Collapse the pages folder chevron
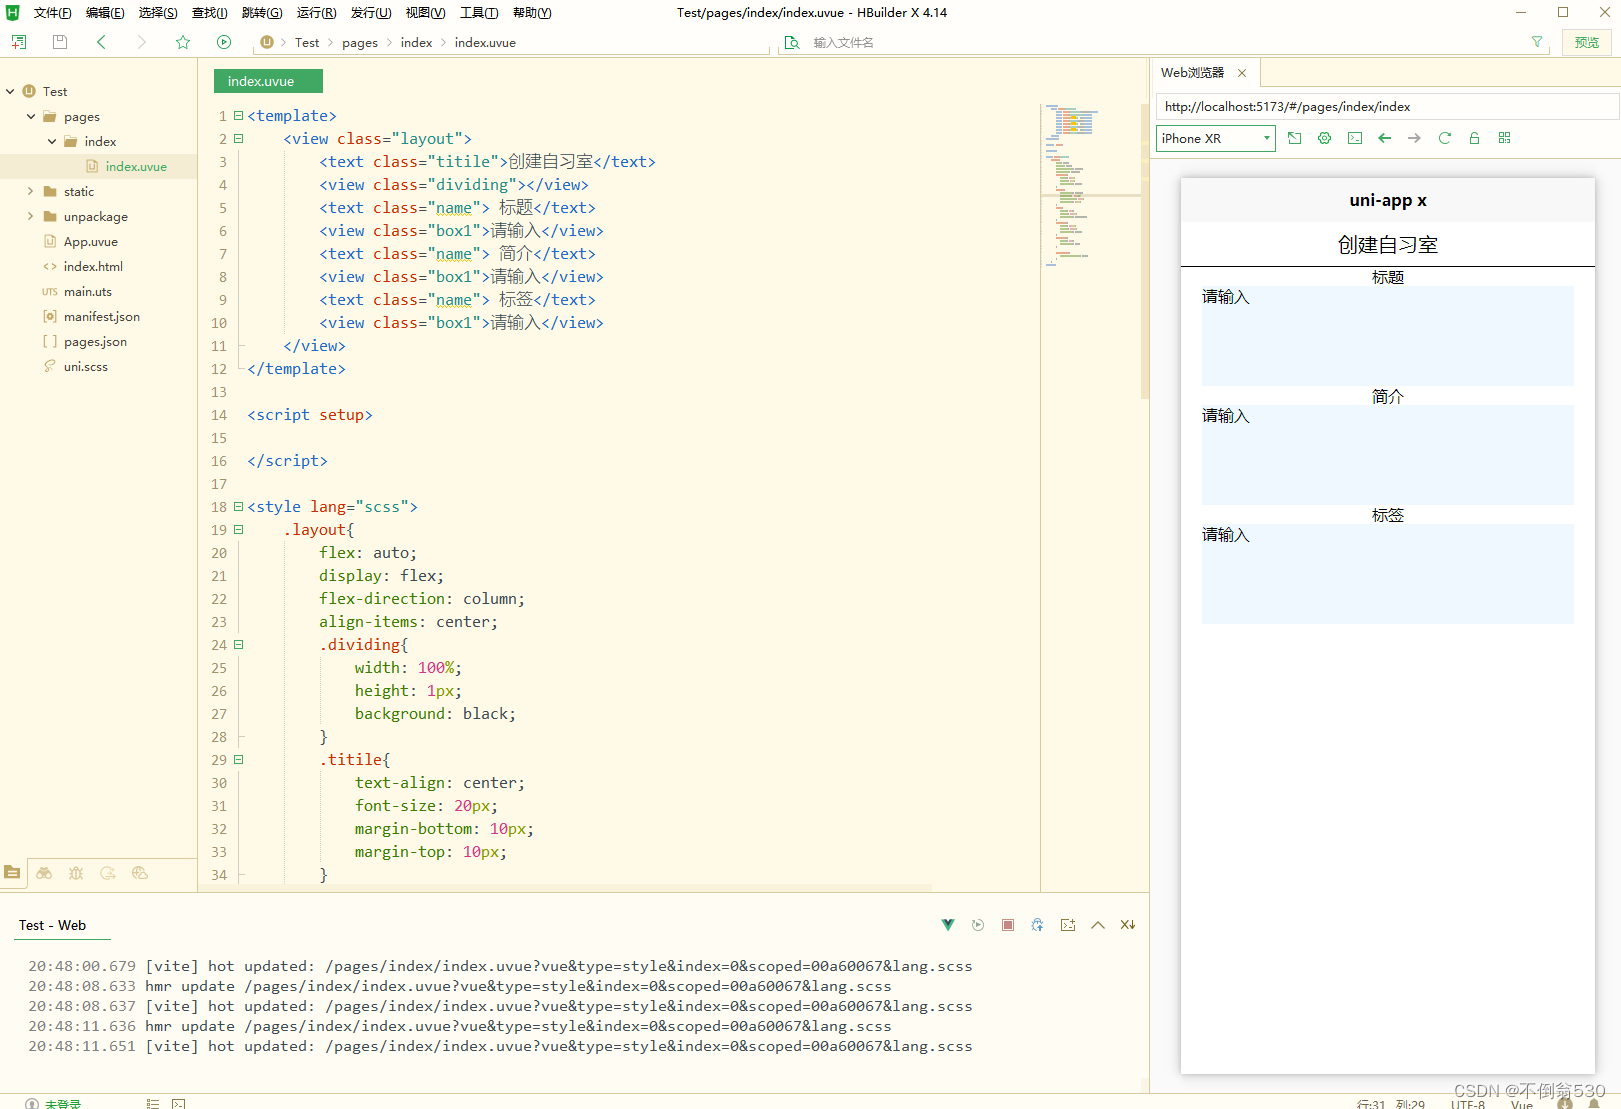Screen dimensions: 1621x1109 [31, 116]
